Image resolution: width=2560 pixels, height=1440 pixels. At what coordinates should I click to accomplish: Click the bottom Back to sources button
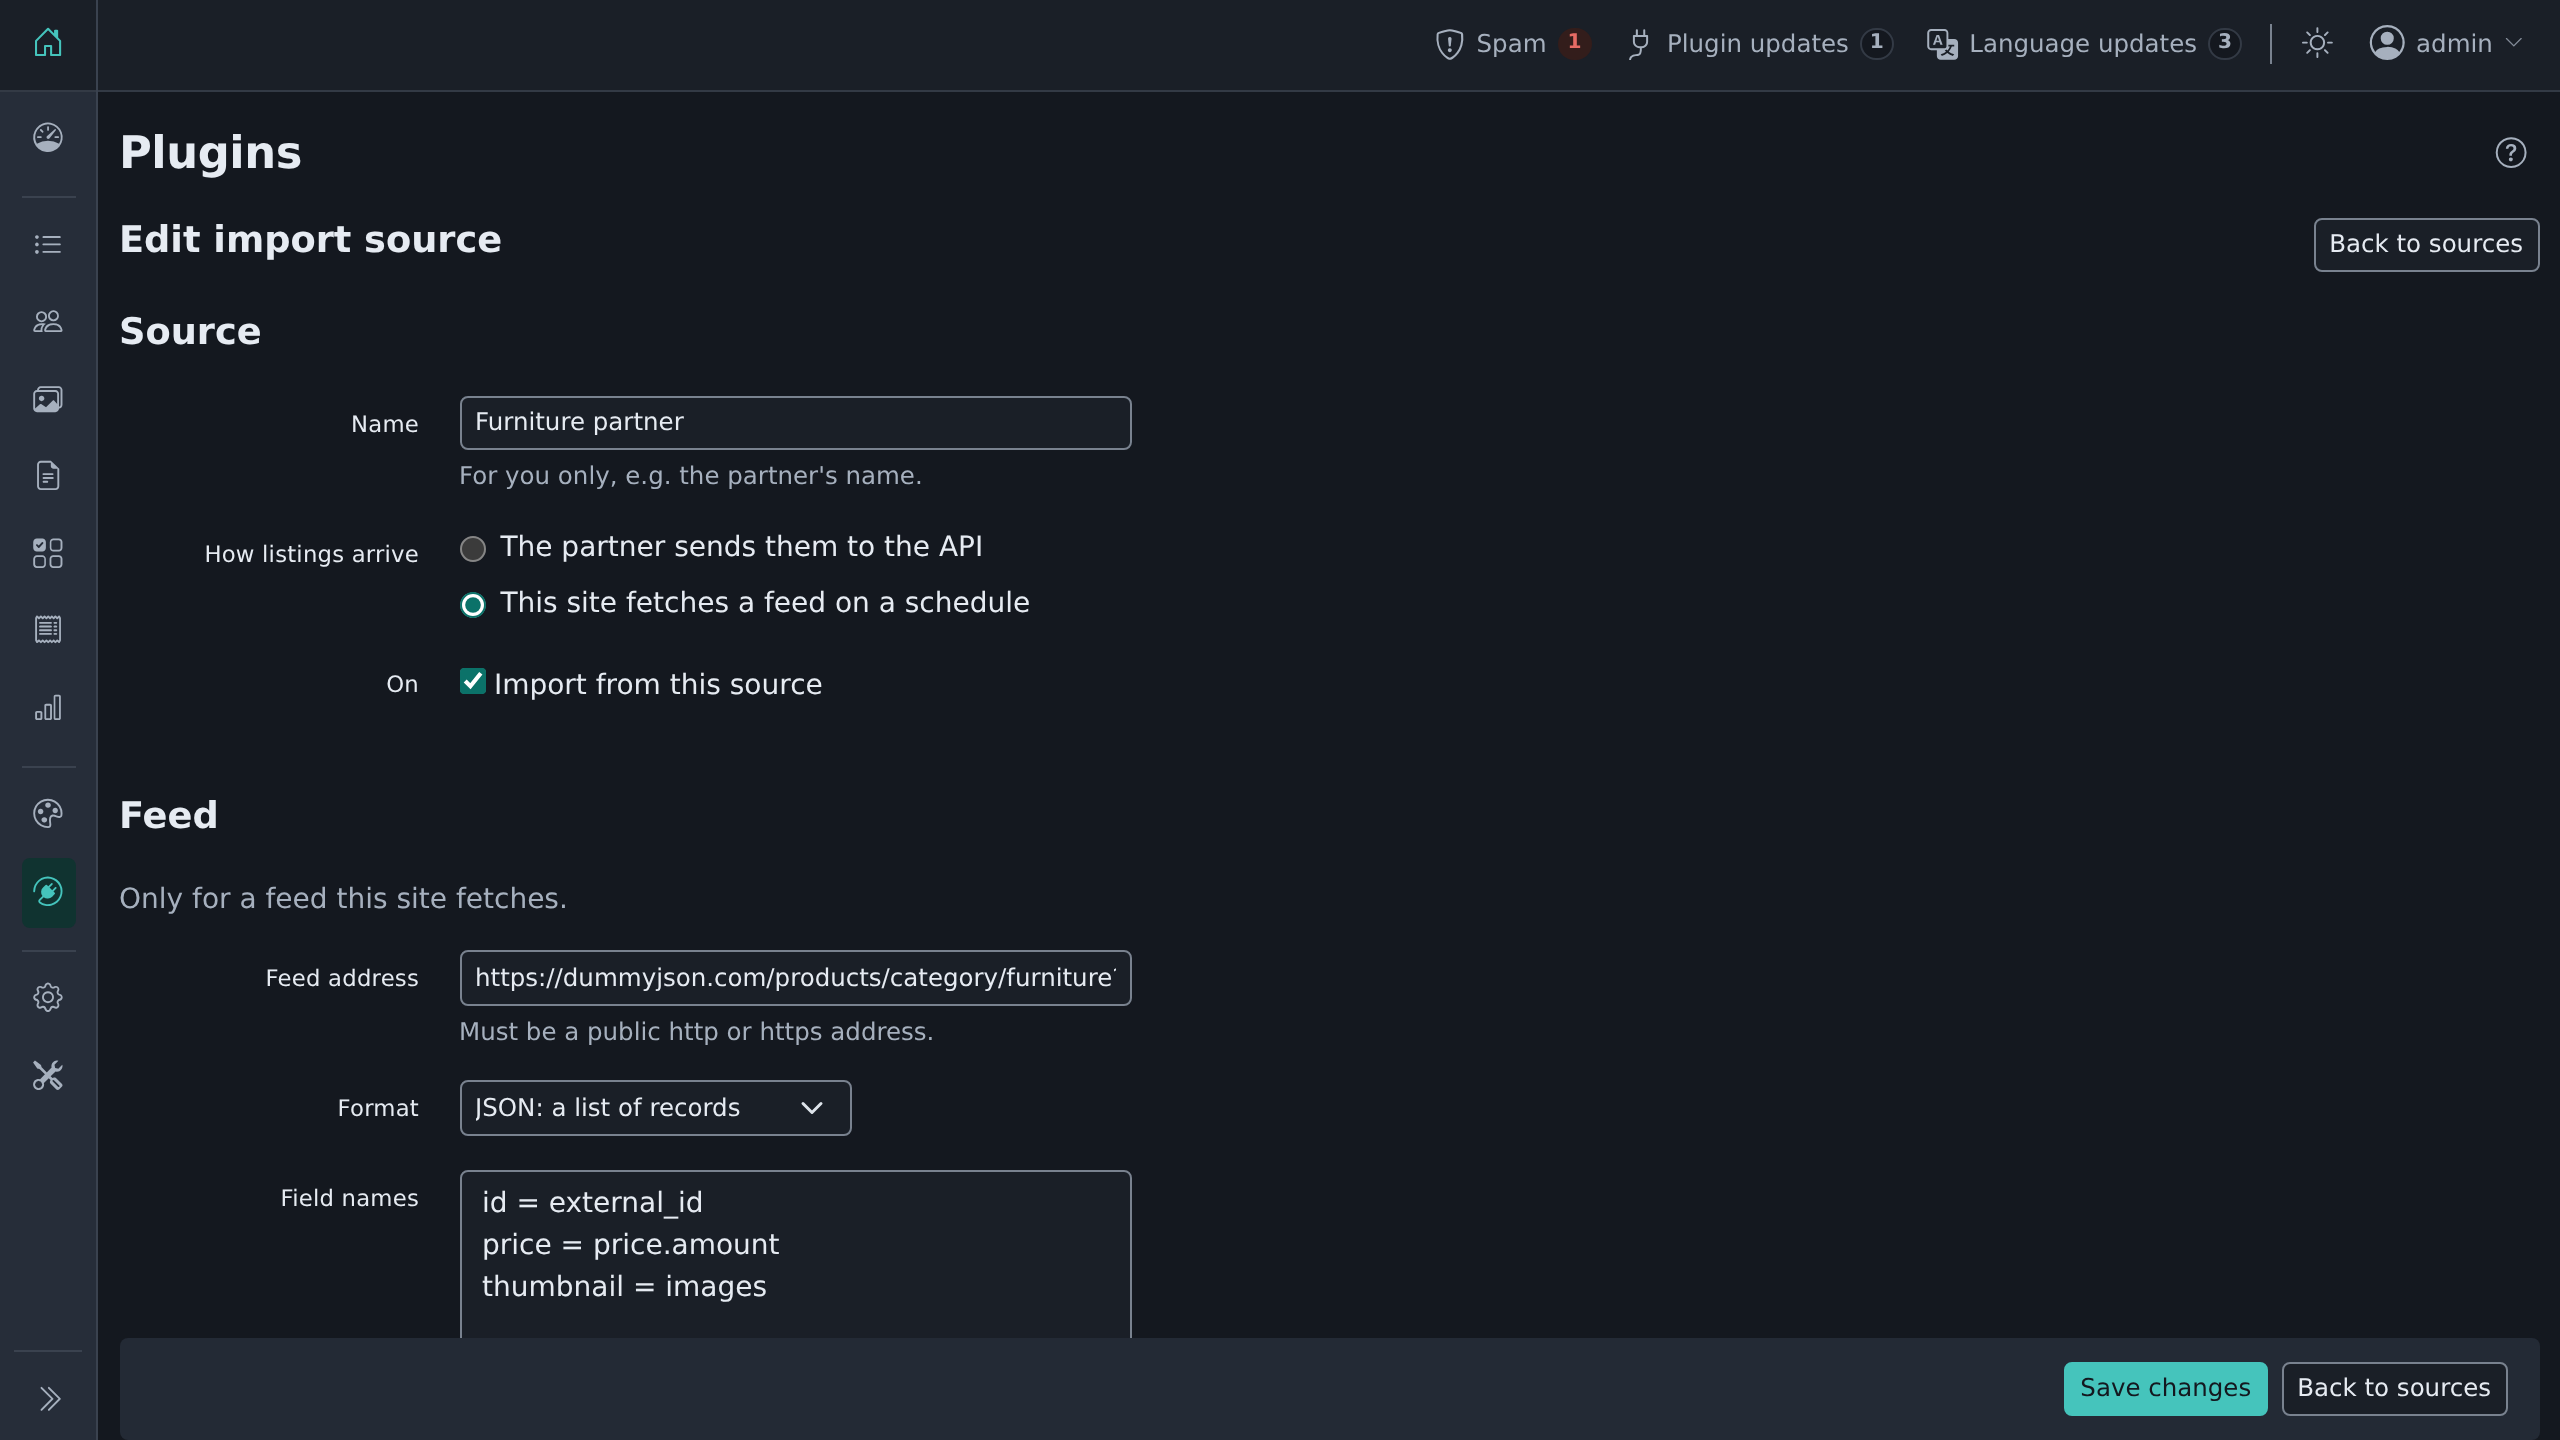[2394, 1388]
